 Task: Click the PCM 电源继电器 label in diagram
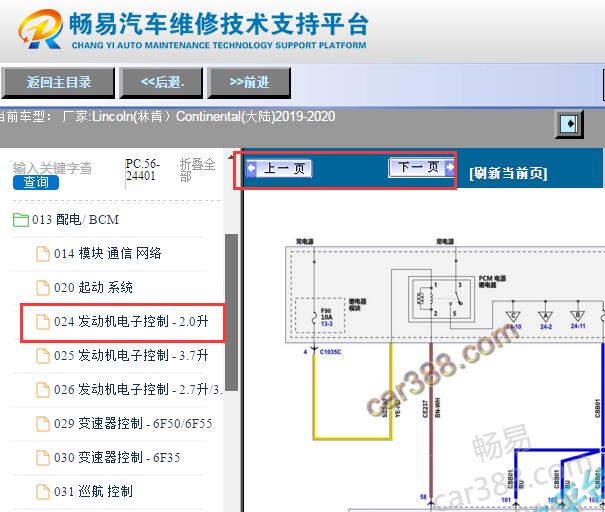[492, 281]
